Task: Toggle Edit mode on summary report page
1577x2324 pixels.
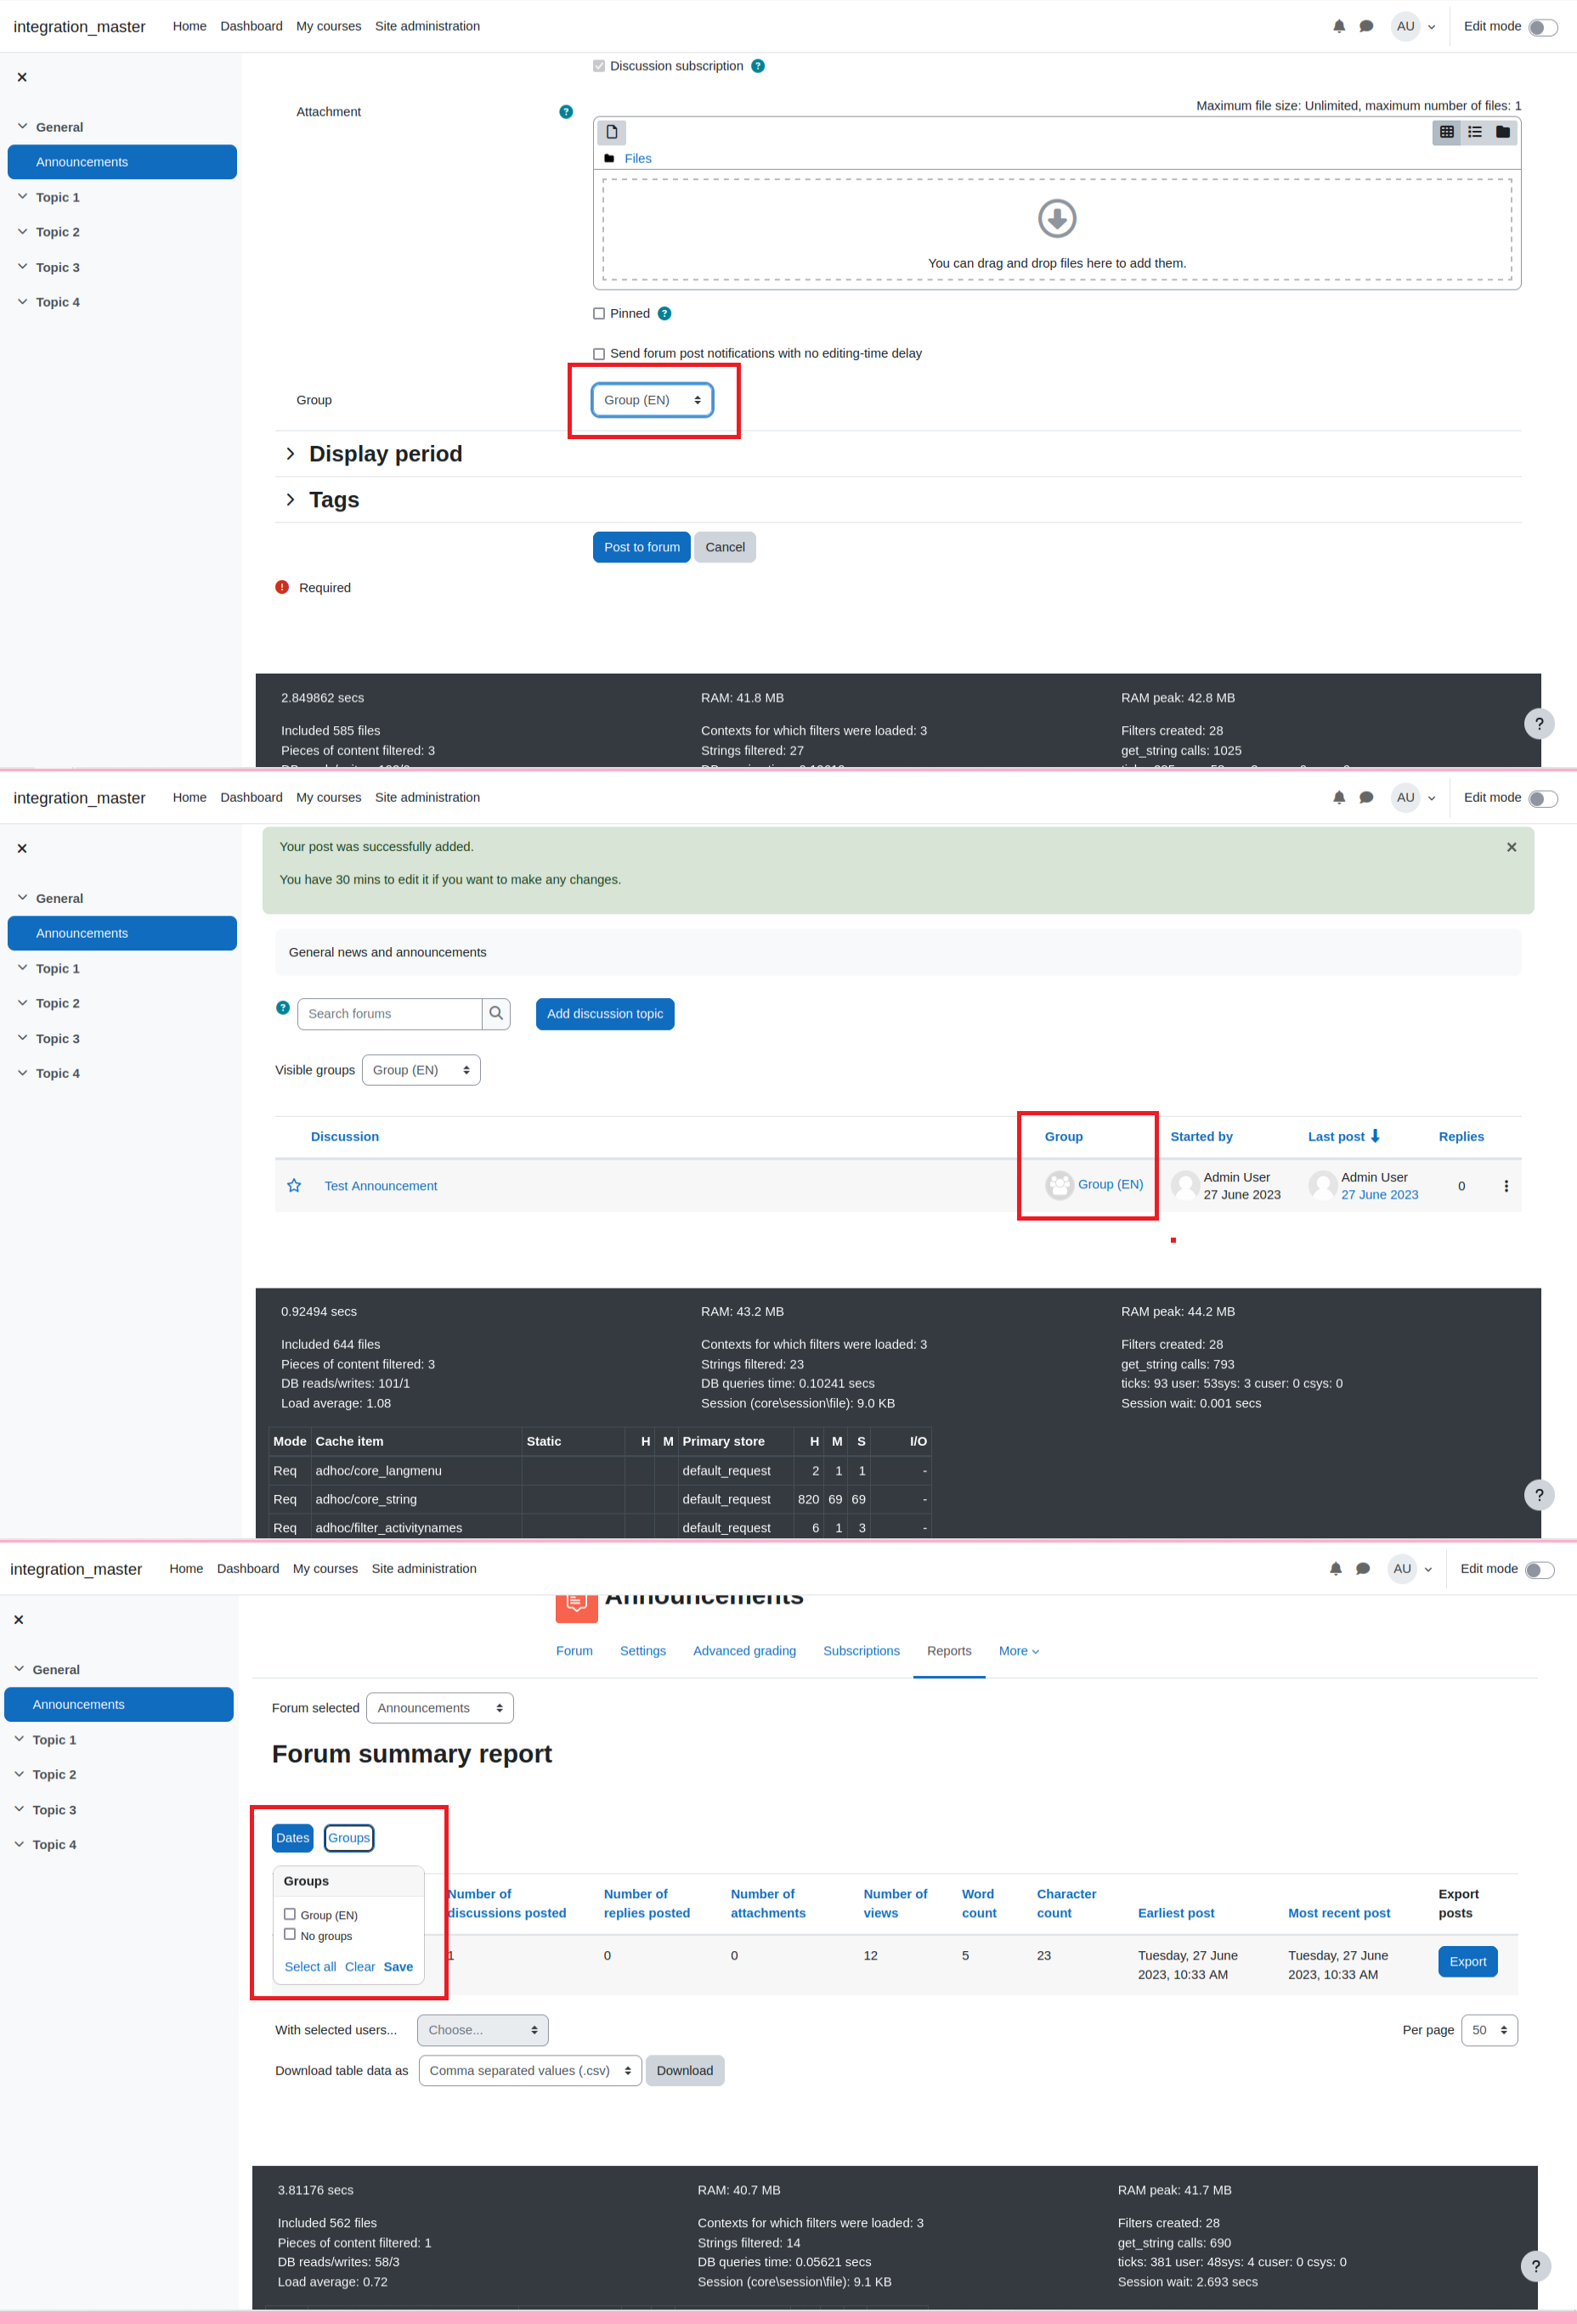Action: coord(1539,1569)
